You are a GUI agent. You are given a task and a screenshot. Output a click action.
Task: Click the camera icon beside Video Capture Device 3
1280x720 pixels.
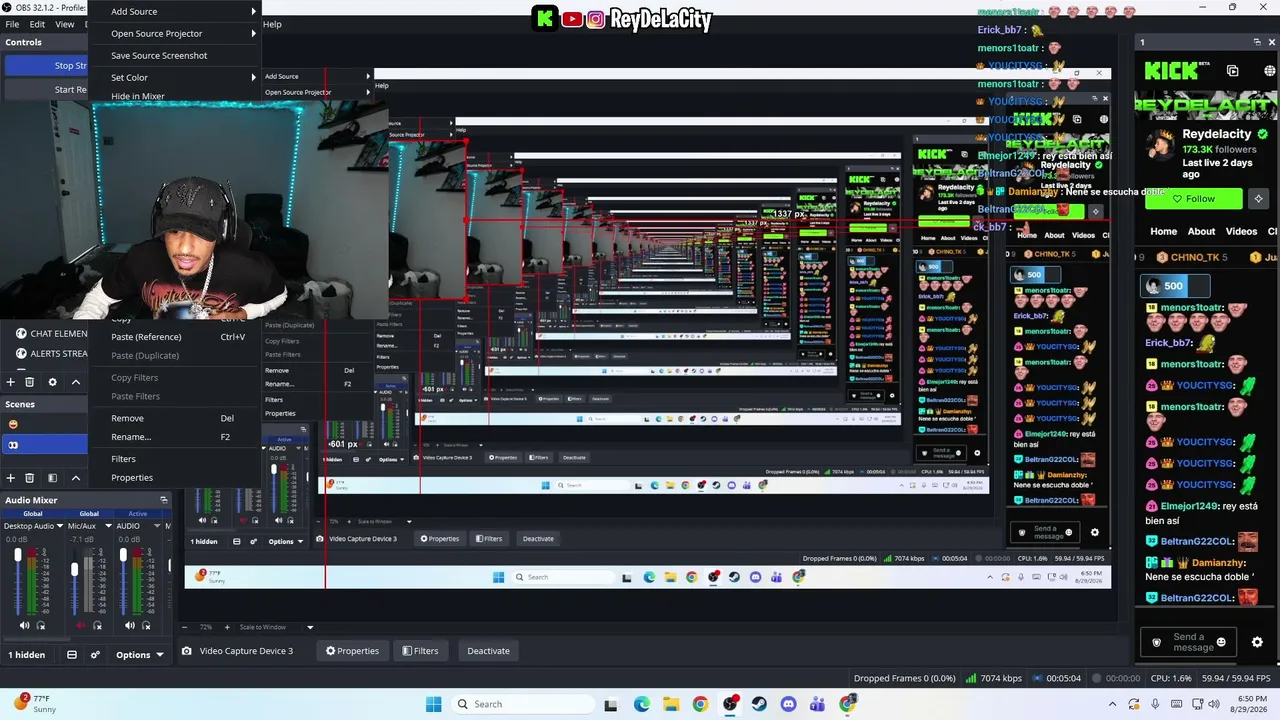click(186, 651)
